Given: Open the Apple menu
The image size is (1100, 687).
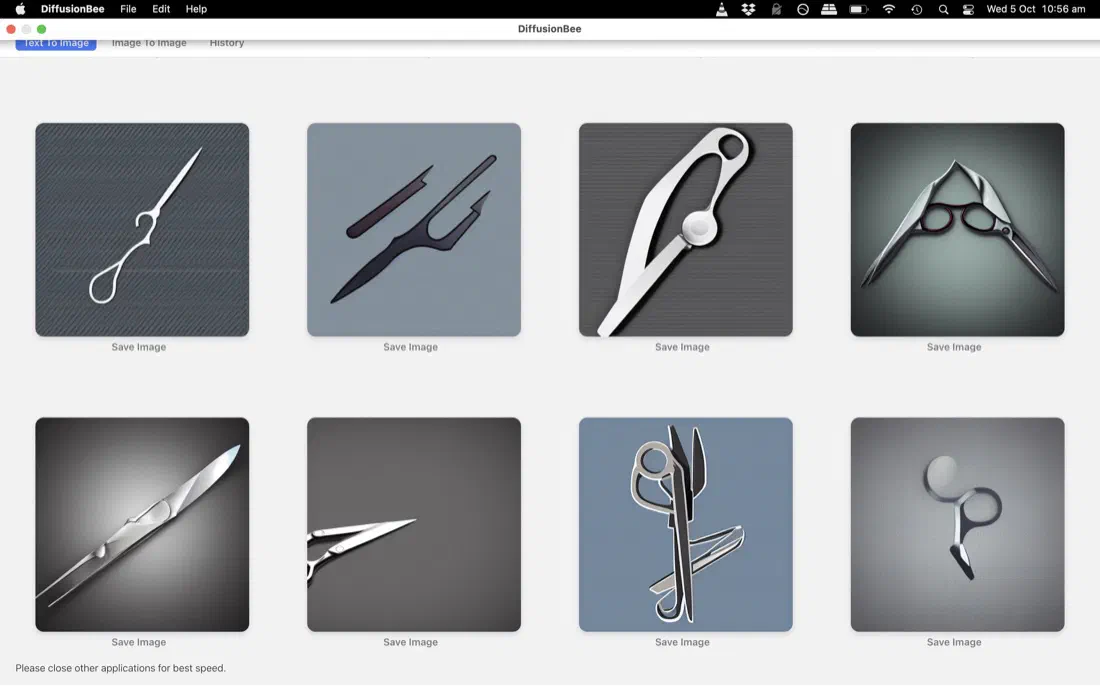Looking at the screenshot, I should tap(20, 9).
